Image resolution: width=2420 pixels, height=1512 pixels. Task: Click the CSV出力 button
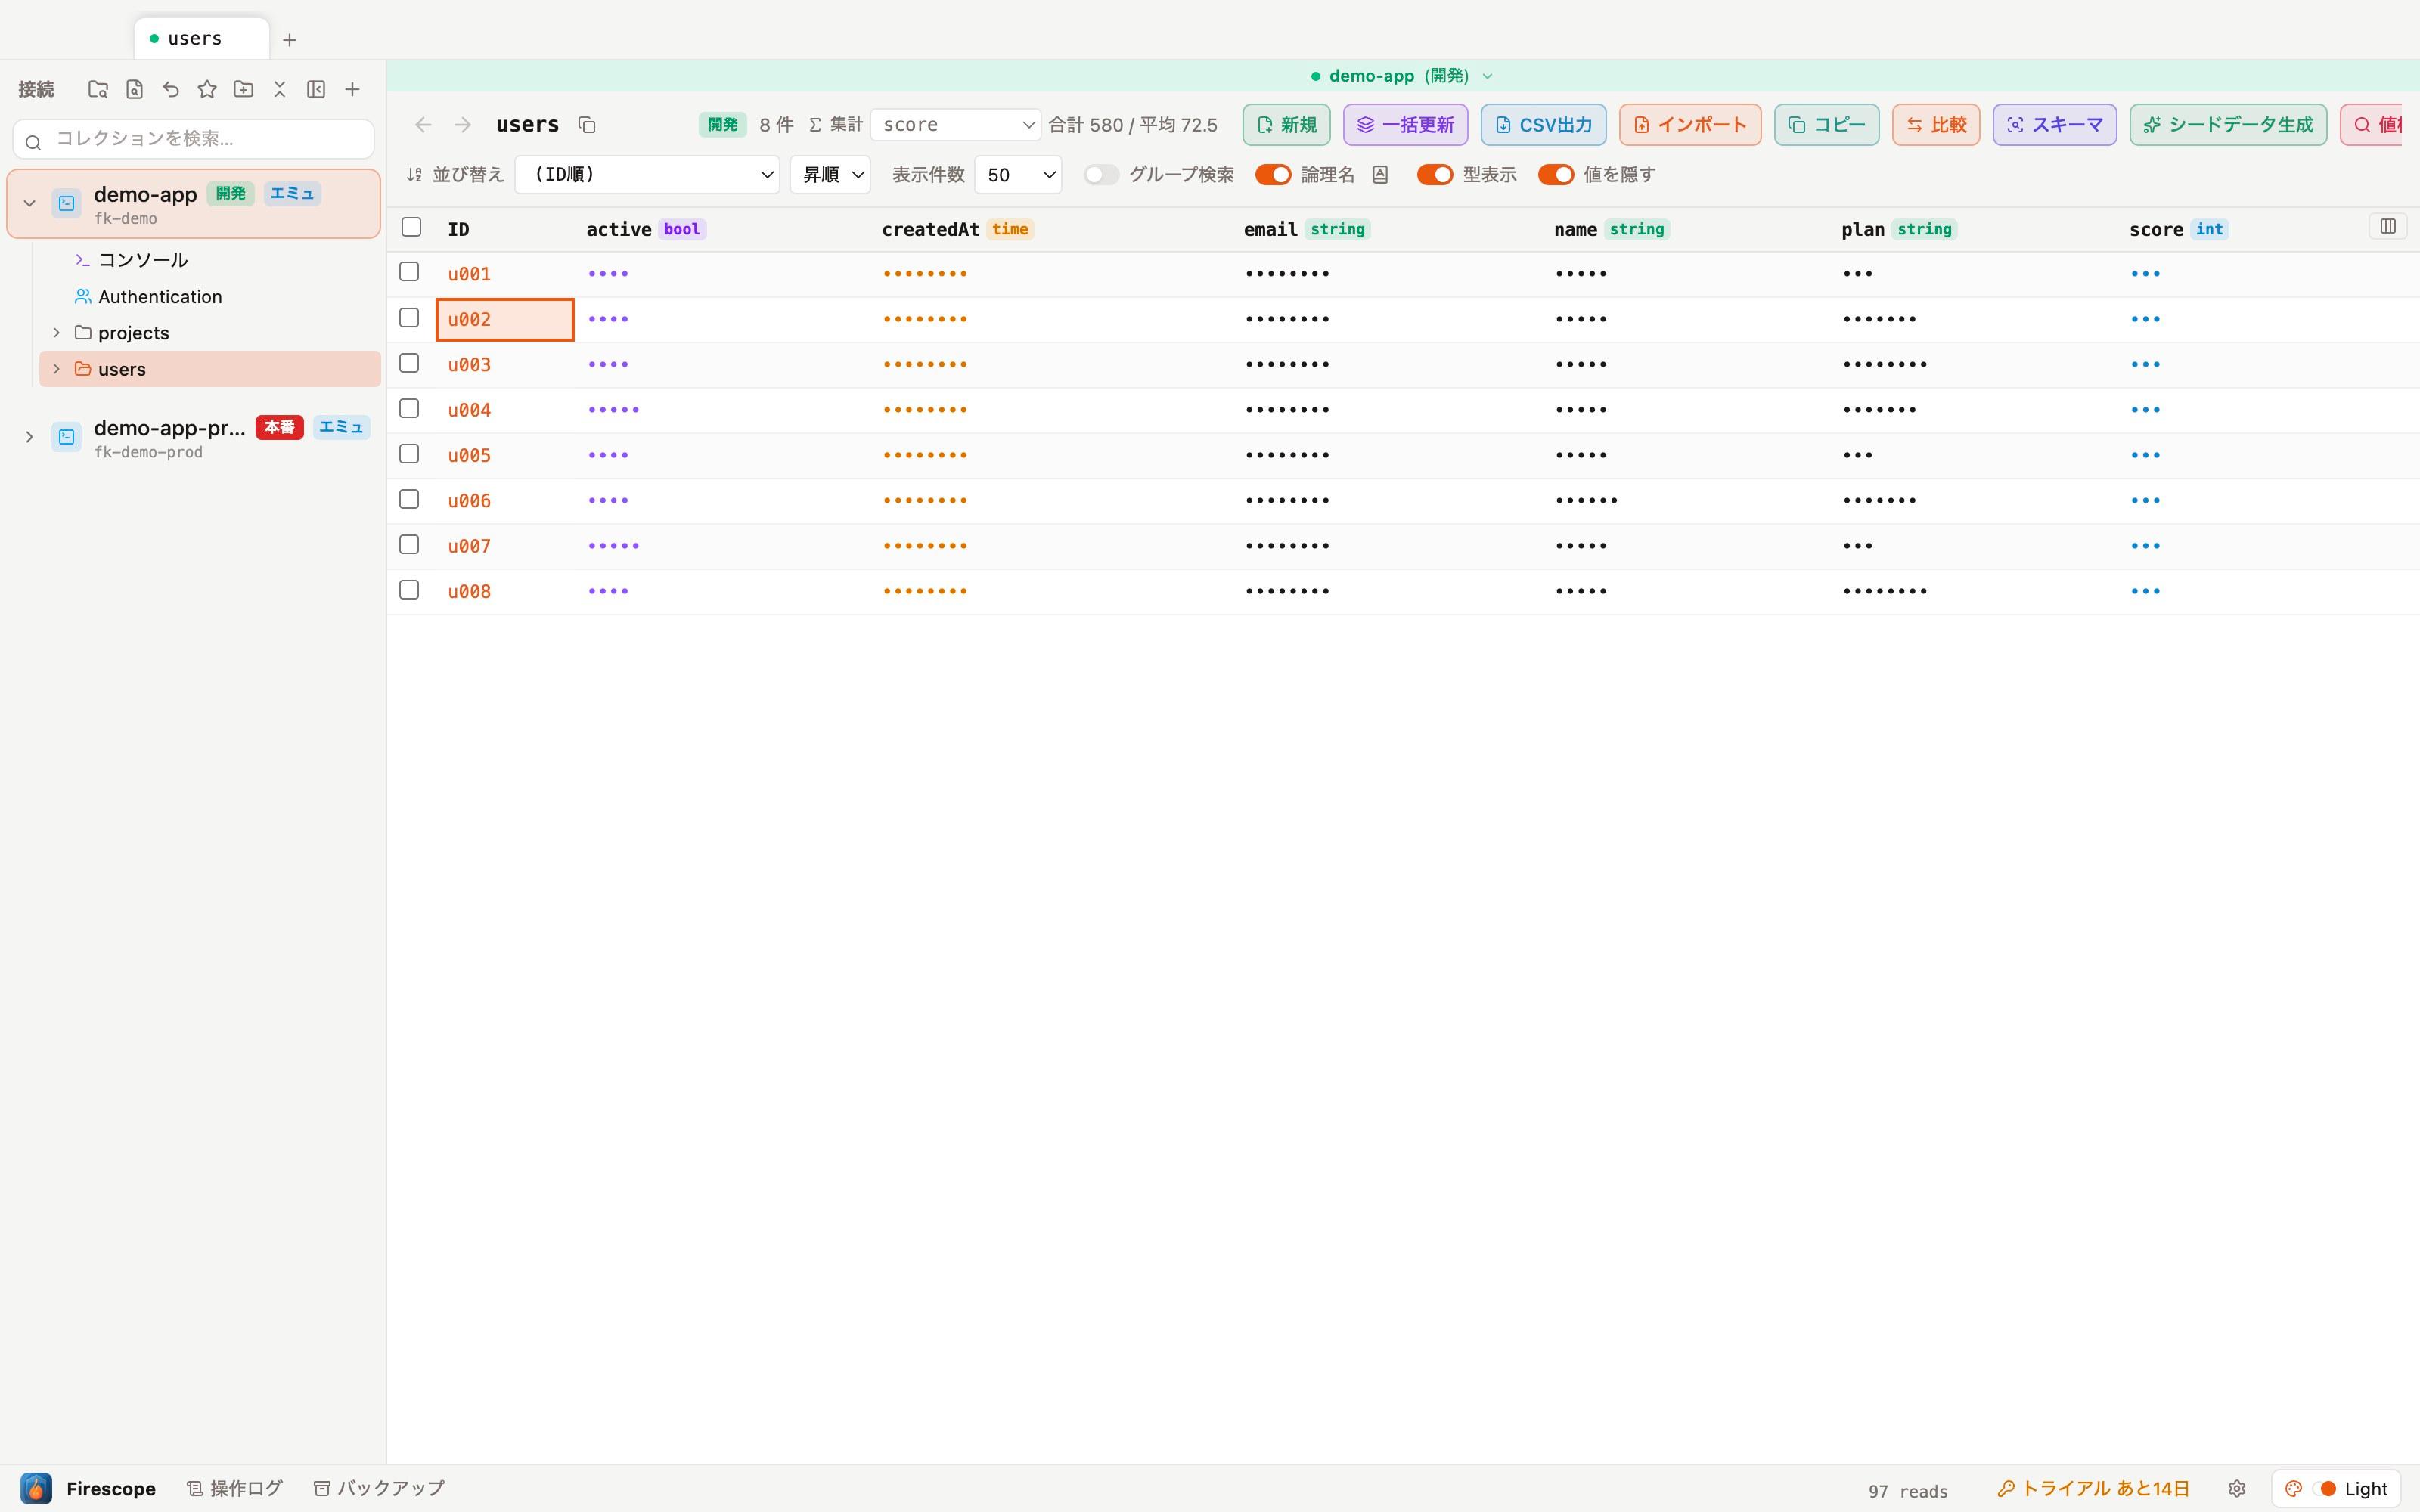(1543, 125)
